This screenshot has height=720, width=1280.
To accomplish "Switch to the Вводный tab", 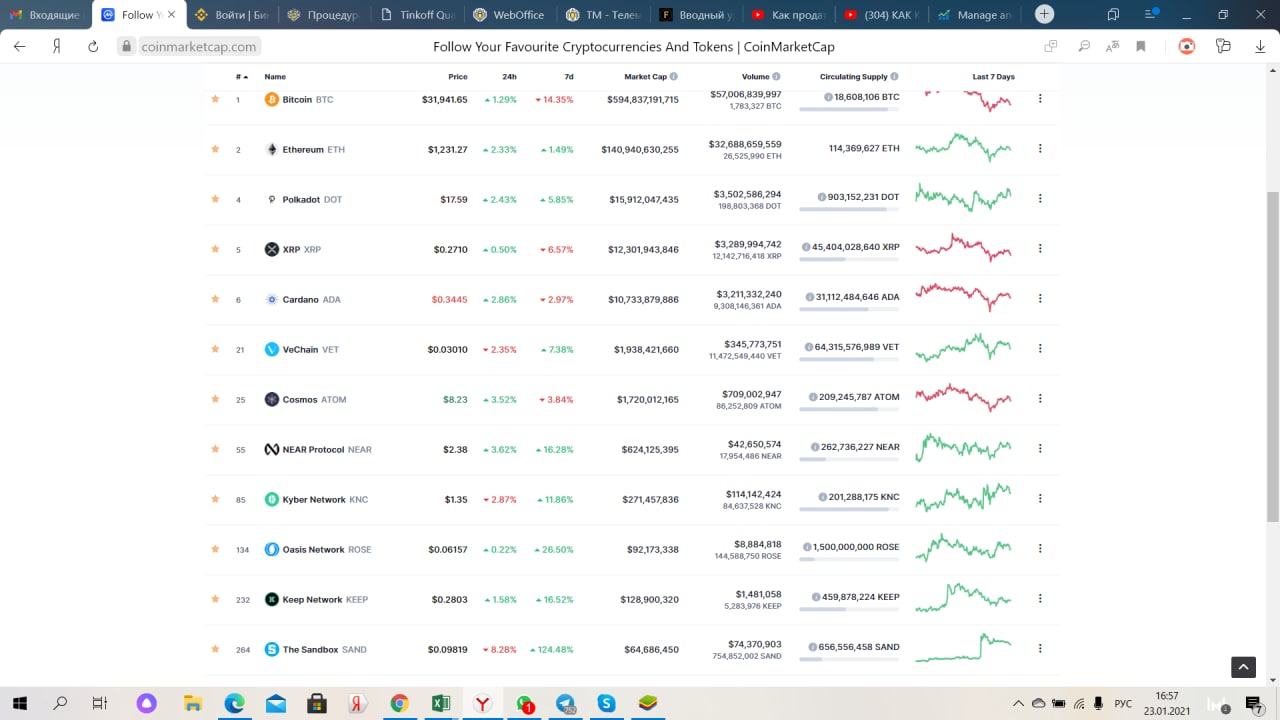I will point(696,15).
